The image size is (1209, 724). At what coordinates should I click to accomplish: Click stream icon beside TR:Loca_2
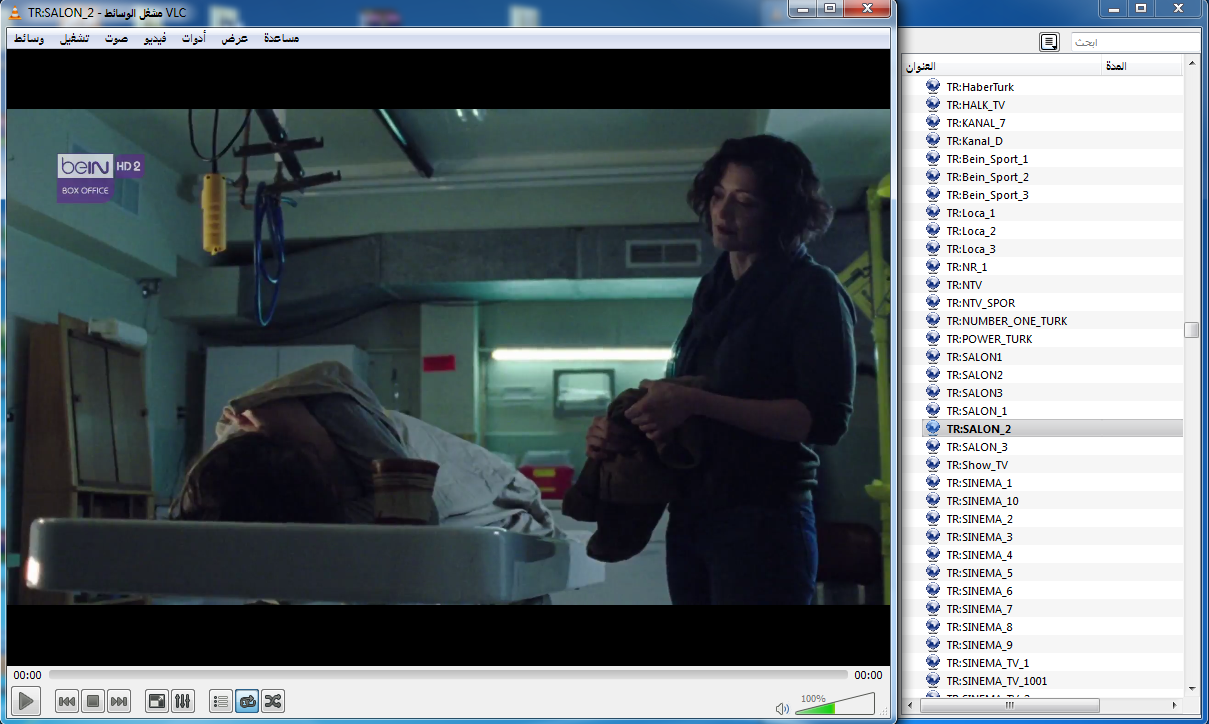933,231
